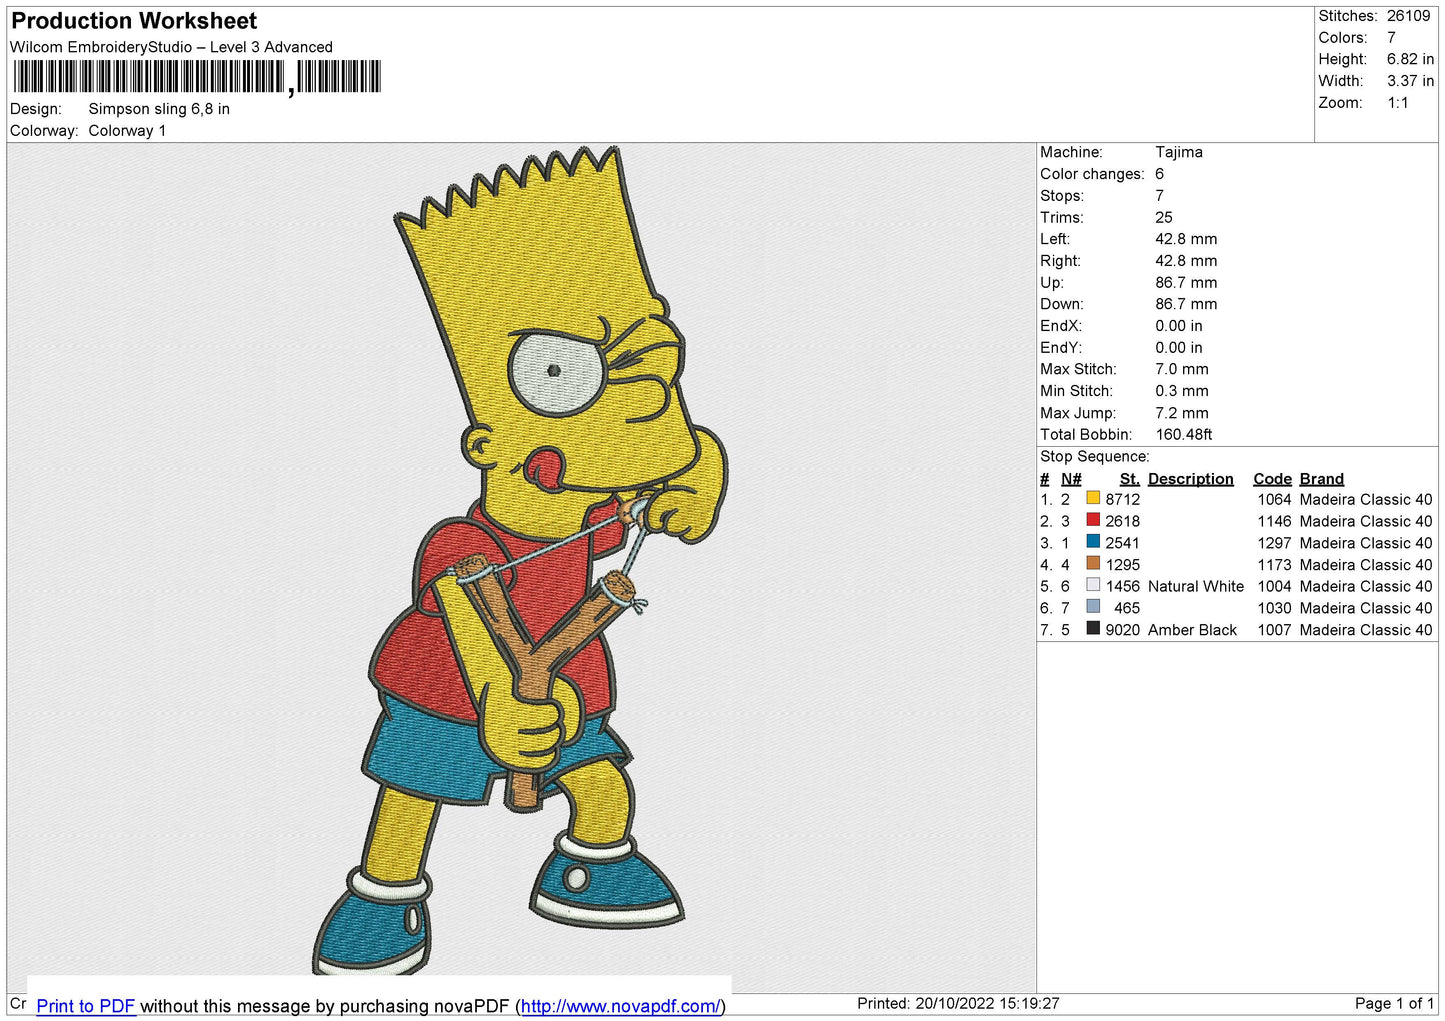Click the Stops value 7
1445x1021 pixels.
[1160, 196]
